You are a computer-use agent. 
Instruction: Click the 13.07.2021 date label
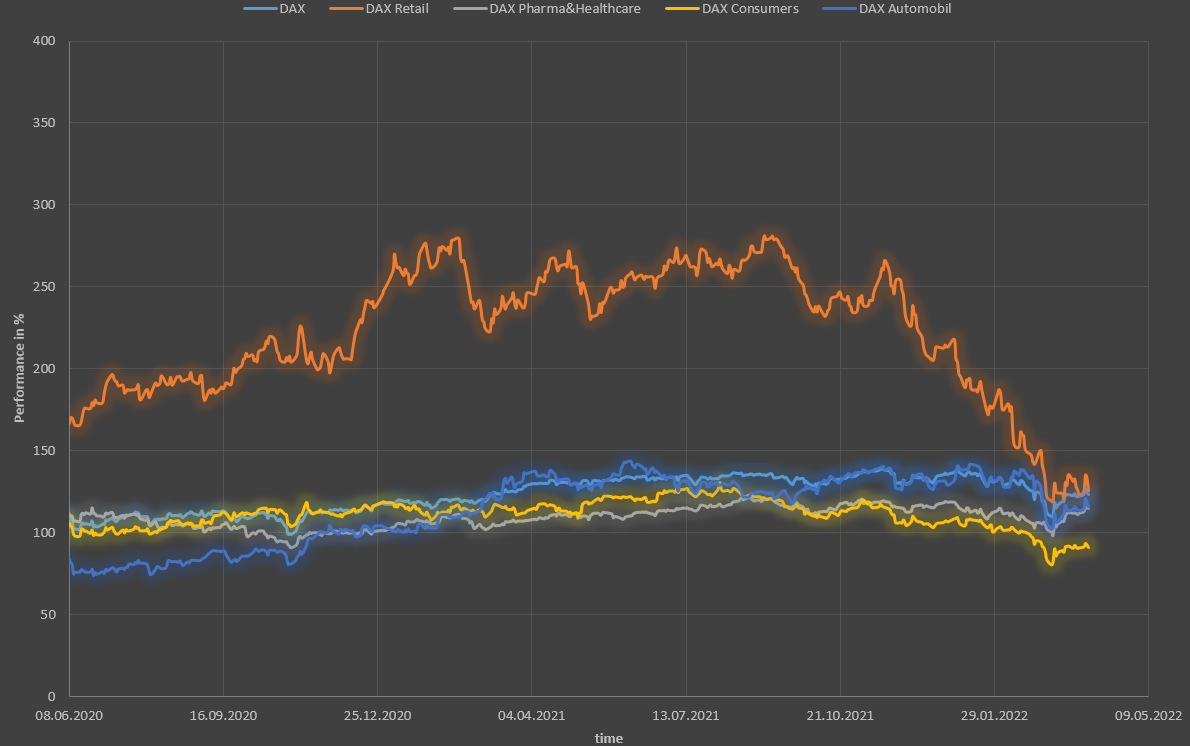(686, 716)
